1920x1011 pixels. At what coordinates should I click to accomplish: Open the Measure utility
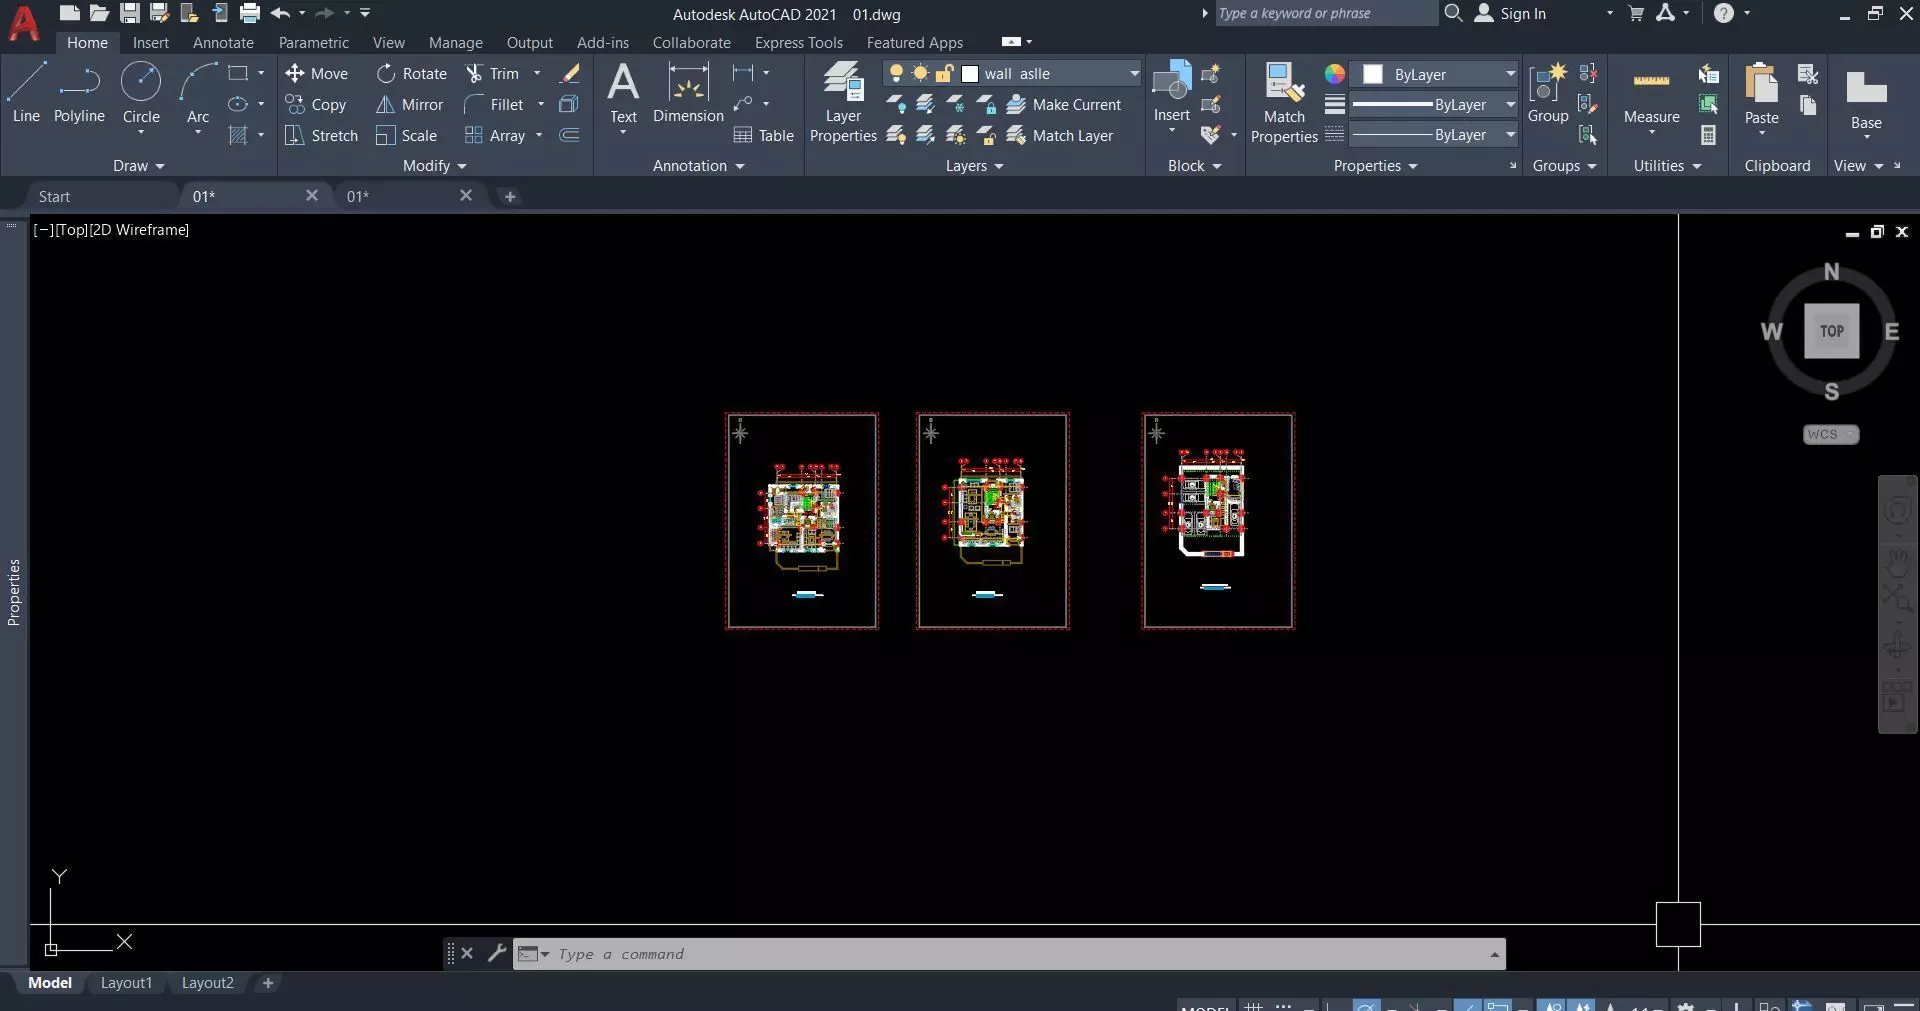click(x=1651, y=98)
